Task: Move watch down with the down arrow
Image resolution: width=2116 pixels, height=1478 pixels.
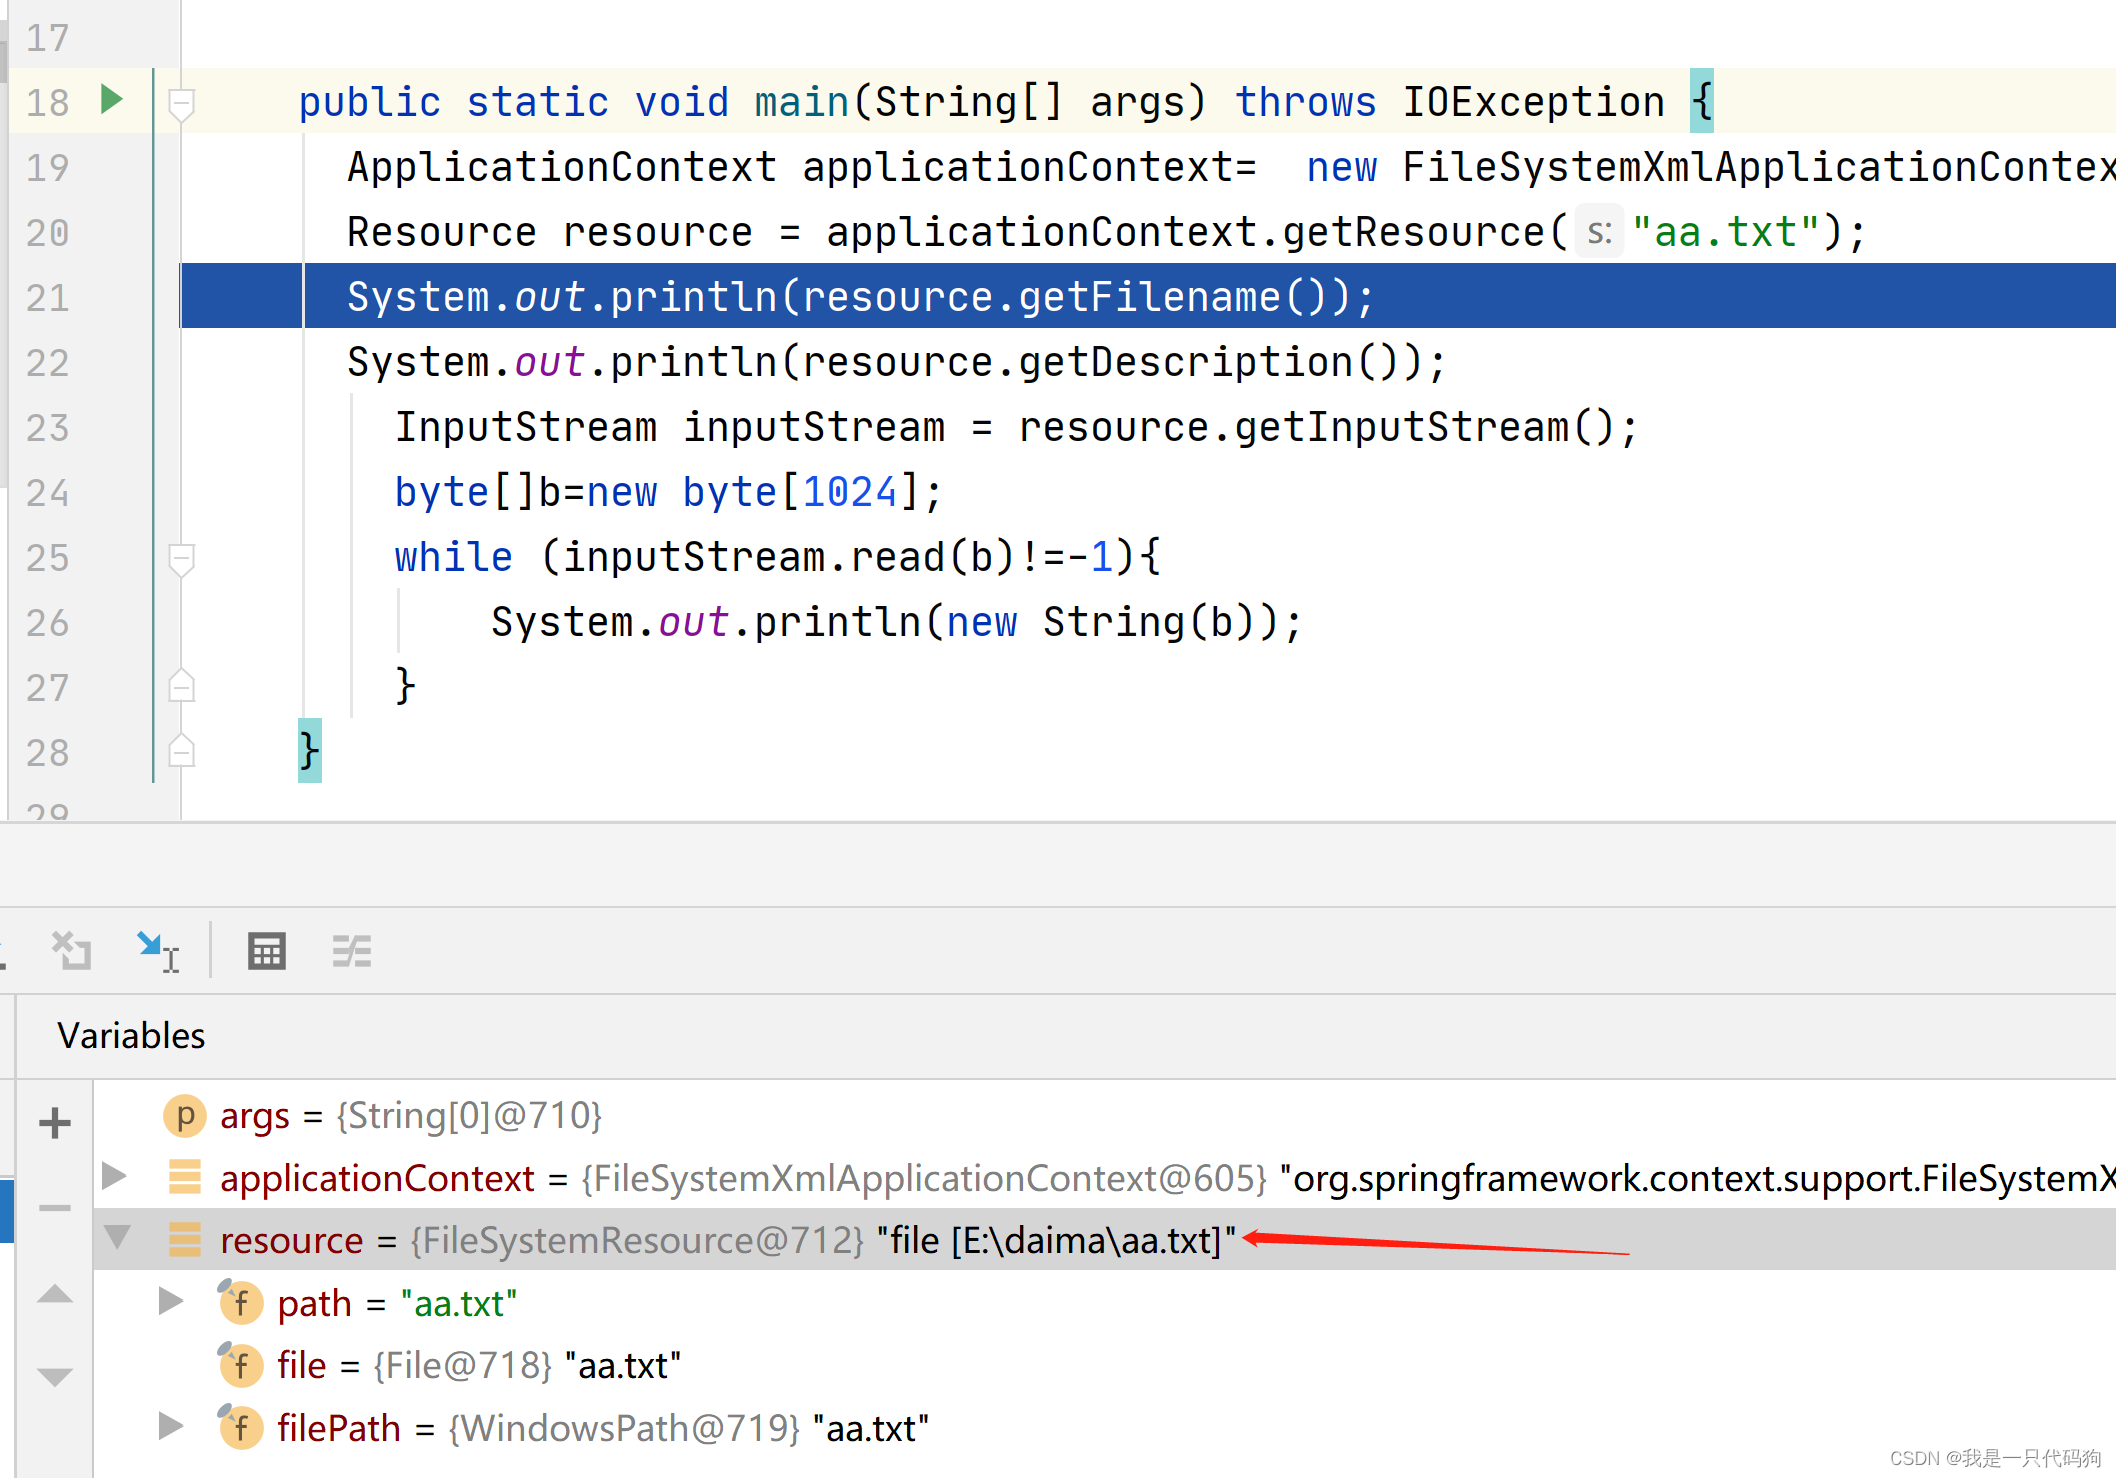Action: 55,1377
